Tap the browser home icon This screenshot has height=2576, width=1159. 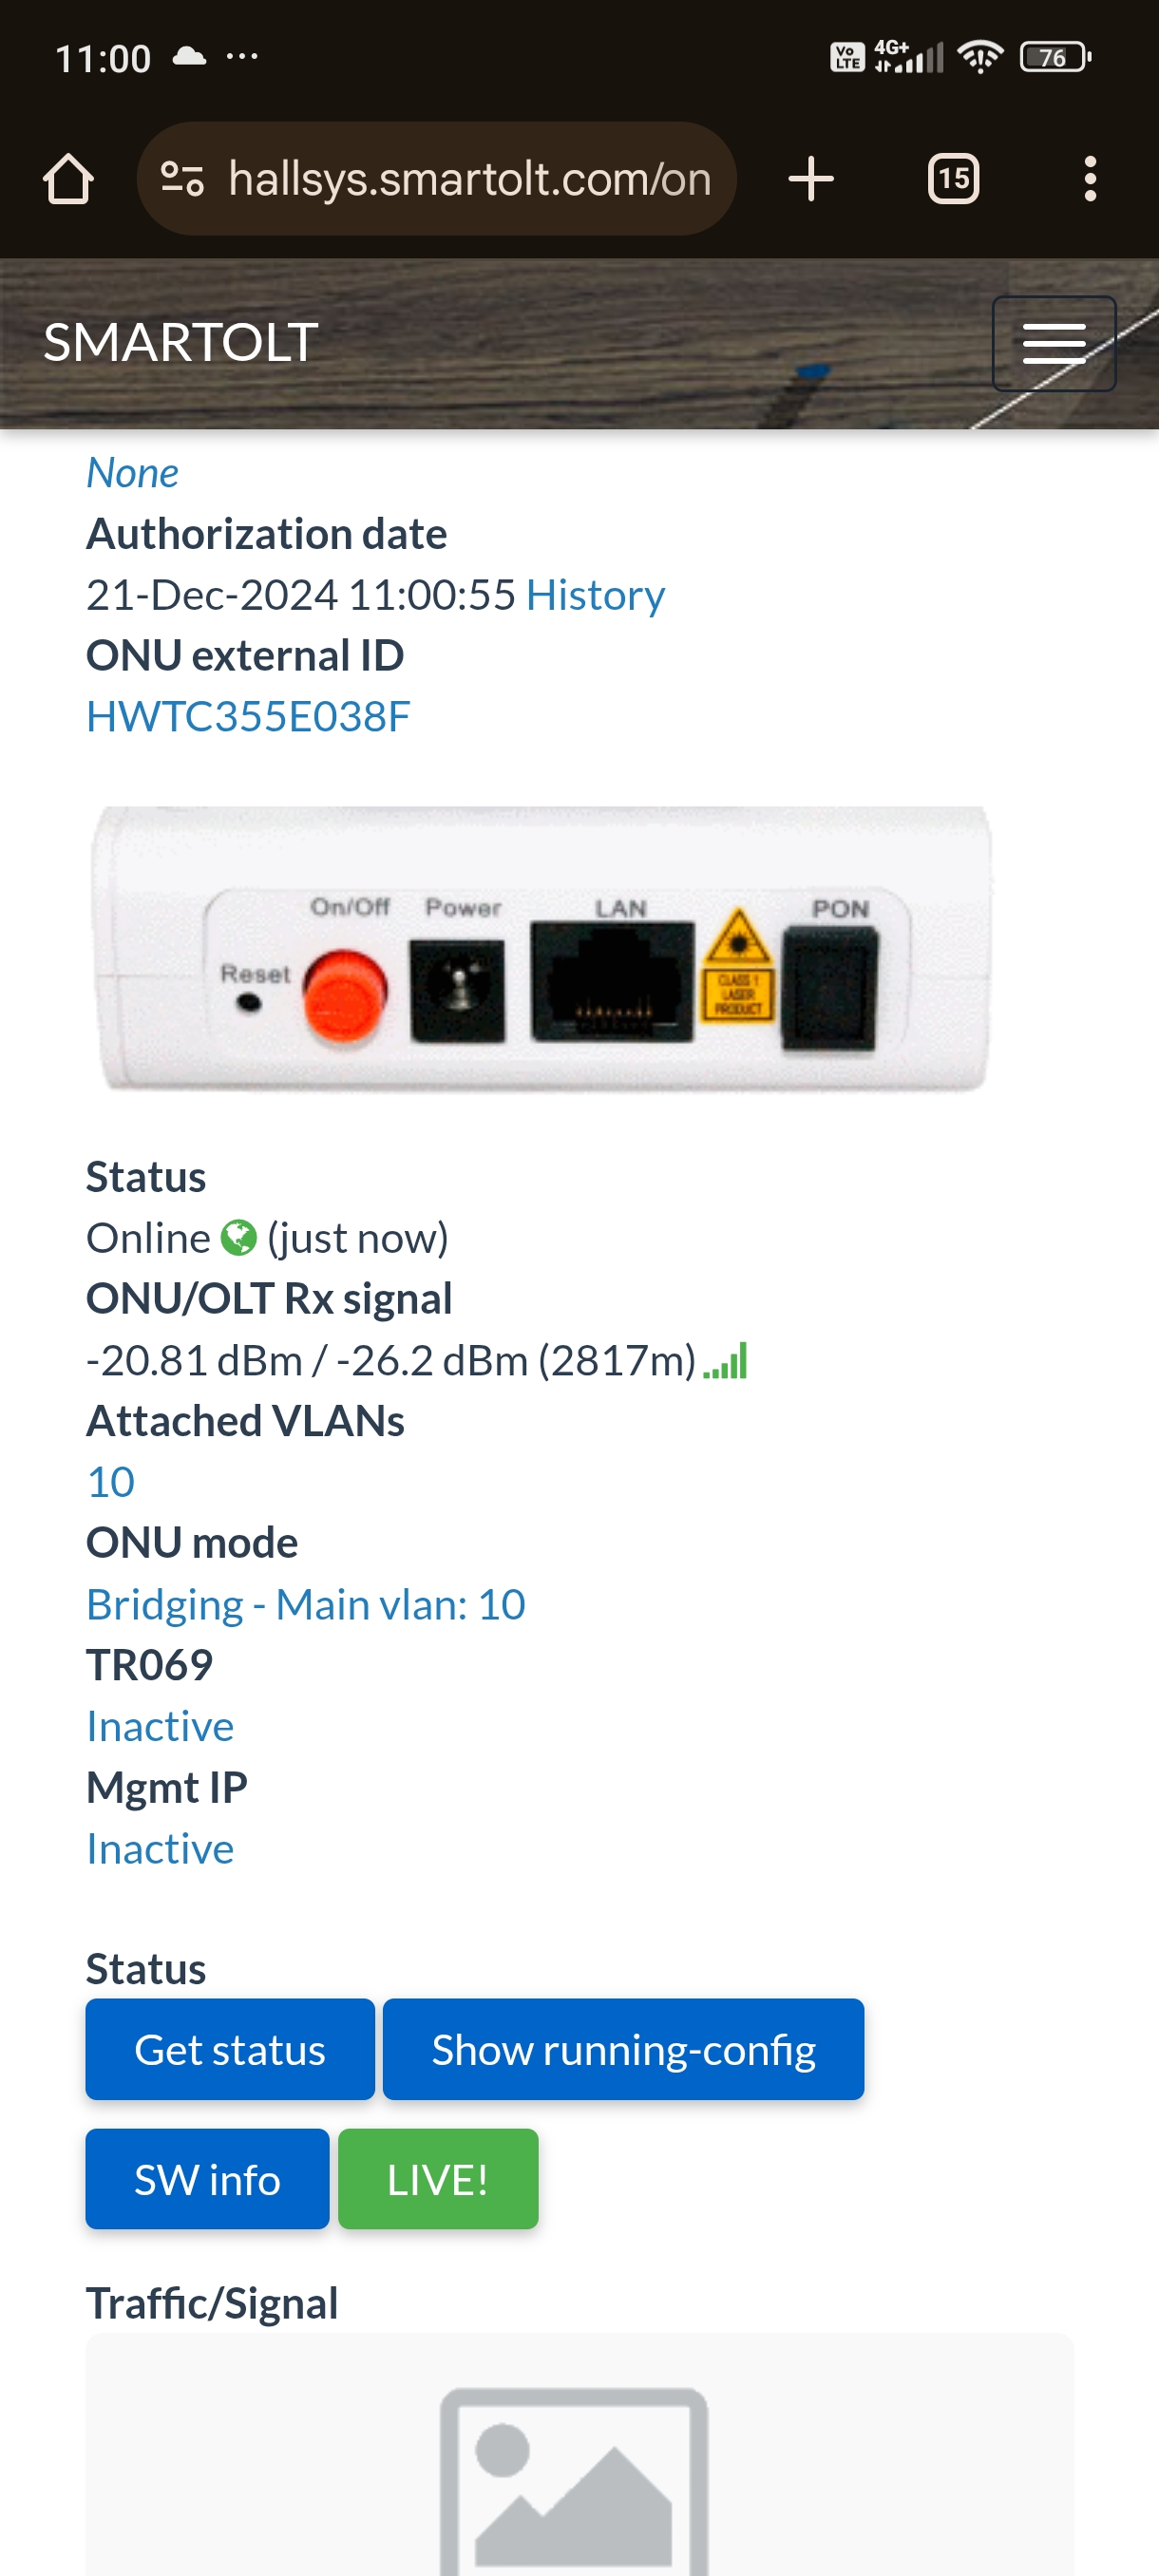[x=68, y=179]
